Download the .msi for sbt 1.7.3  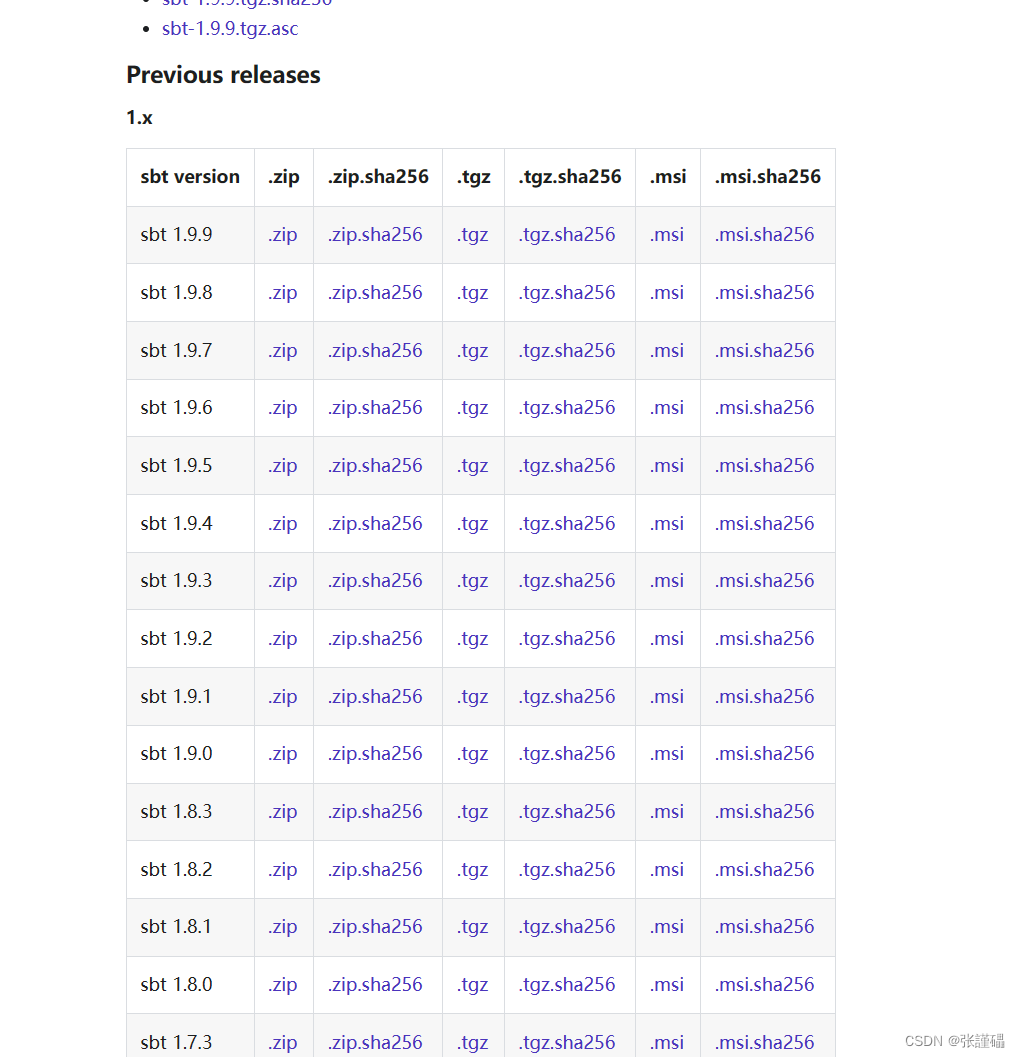[667, 1043]
